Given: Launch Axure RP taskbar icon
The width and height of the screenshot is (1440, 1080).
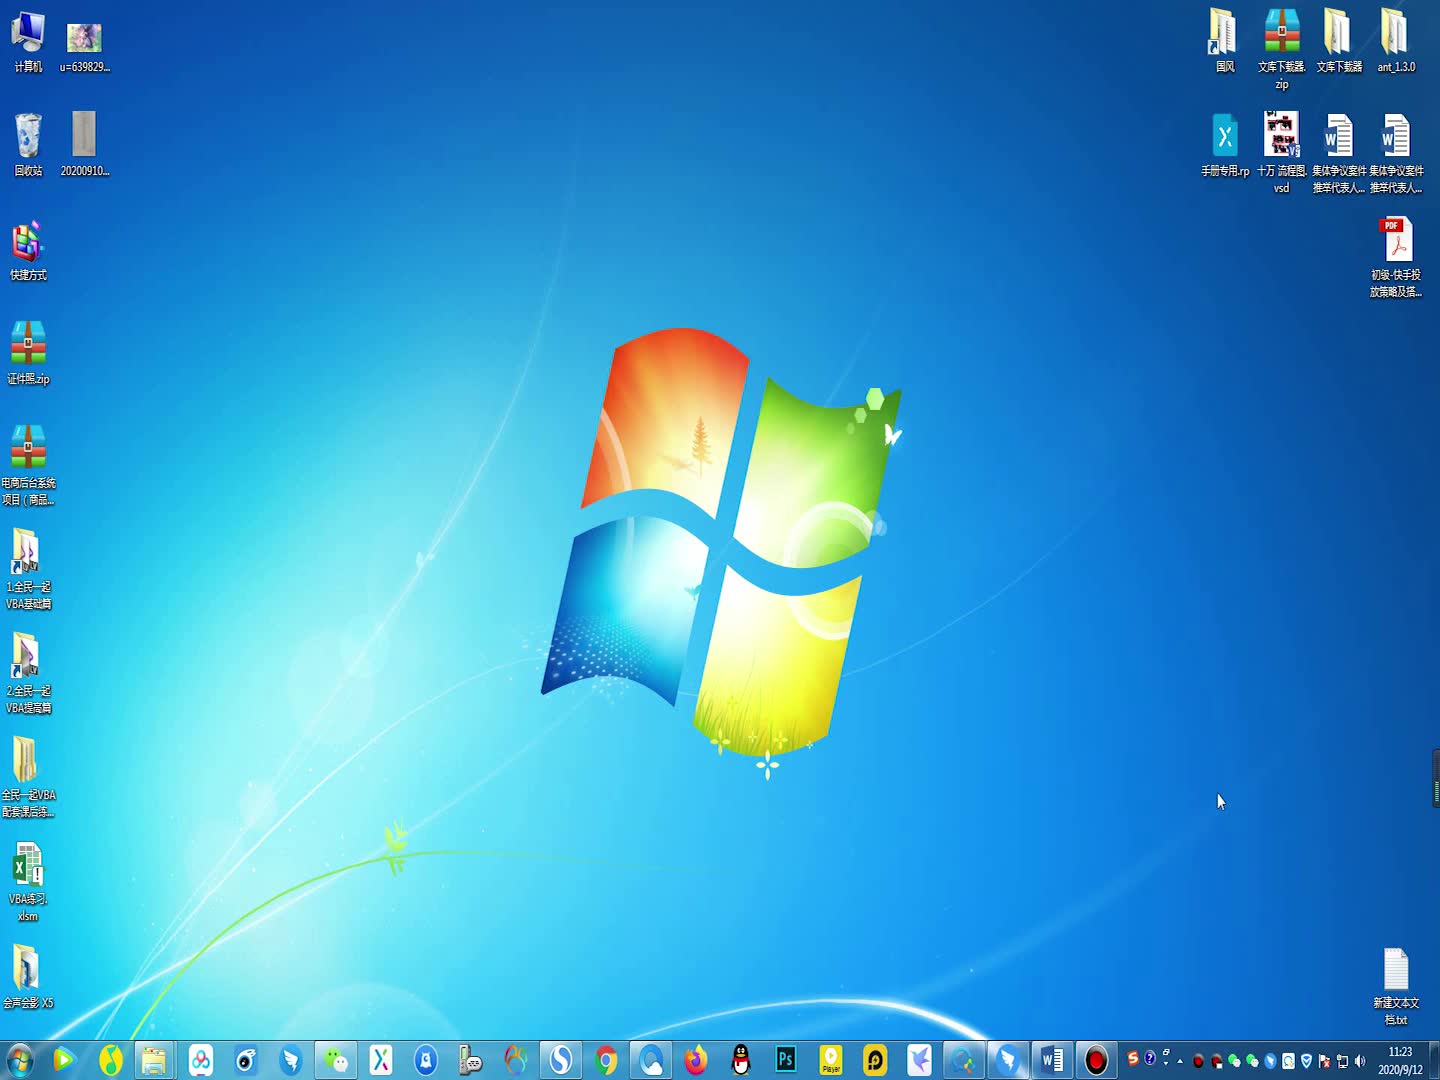Looking at the screenshot, I should (381, 1060).
